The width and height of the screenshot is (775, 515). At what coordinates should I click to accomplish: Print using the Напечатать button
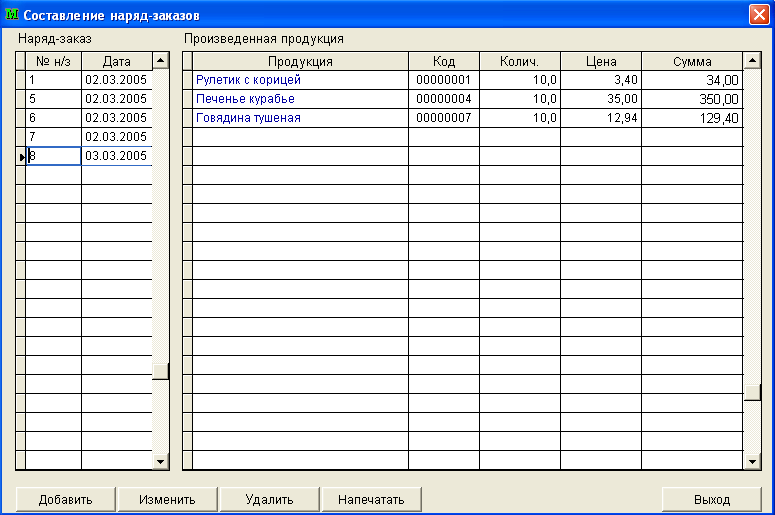pos(371,499)
